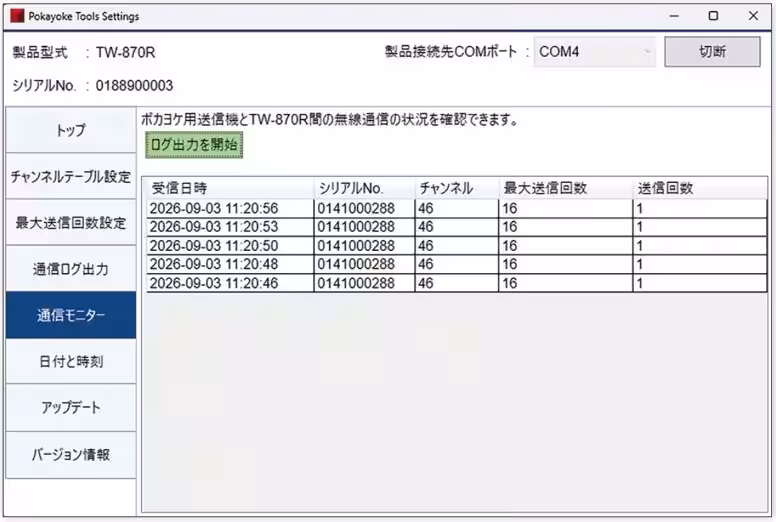
Task: Select row with time 2026-09-03 11:20:53
Action: (x=456, y=227)
